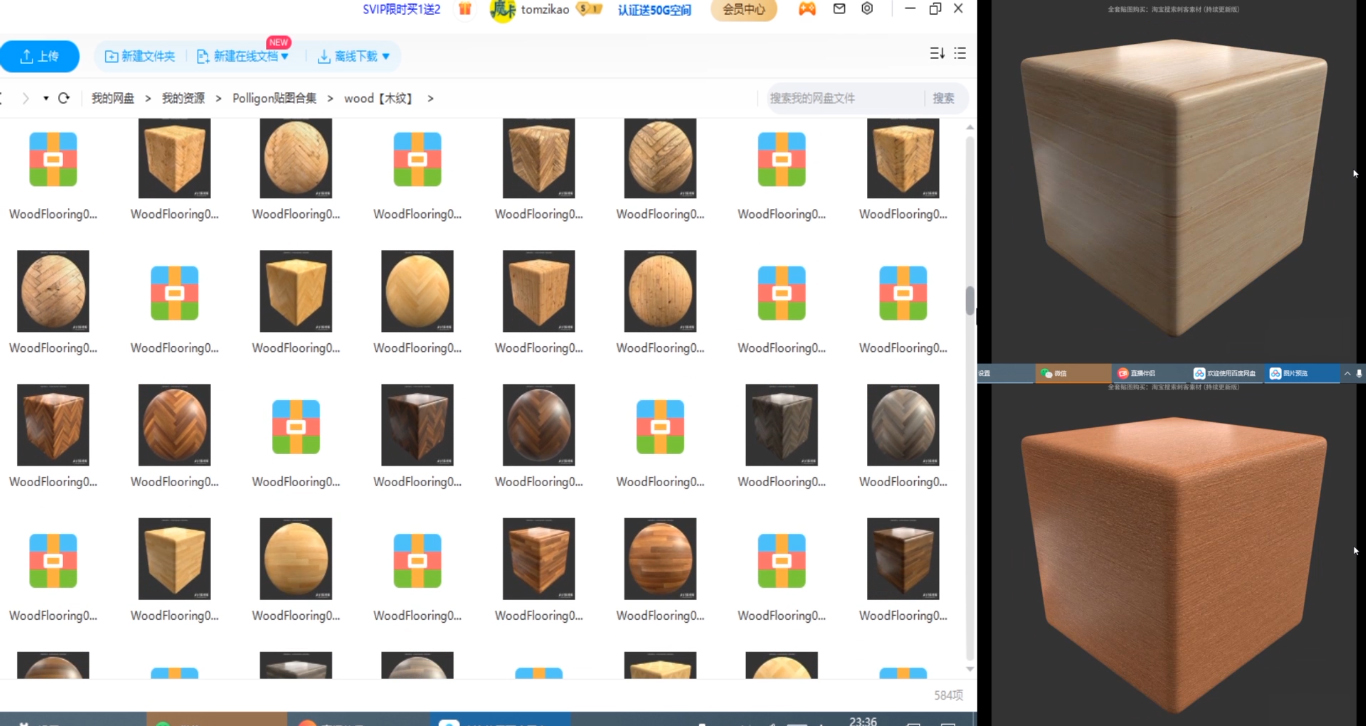Open 欢迎使用百度网盘 taskbar window
This screenshot has height=726, width=1366.
tap(1225, 373)
